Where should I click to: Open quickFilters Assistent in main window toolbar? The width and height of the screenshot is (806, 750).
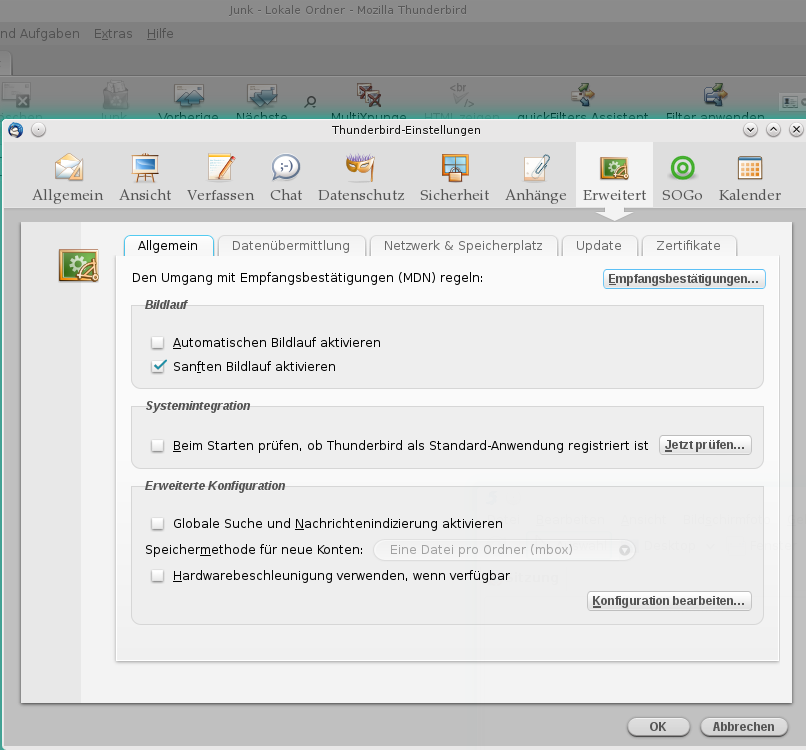(582, 95)
